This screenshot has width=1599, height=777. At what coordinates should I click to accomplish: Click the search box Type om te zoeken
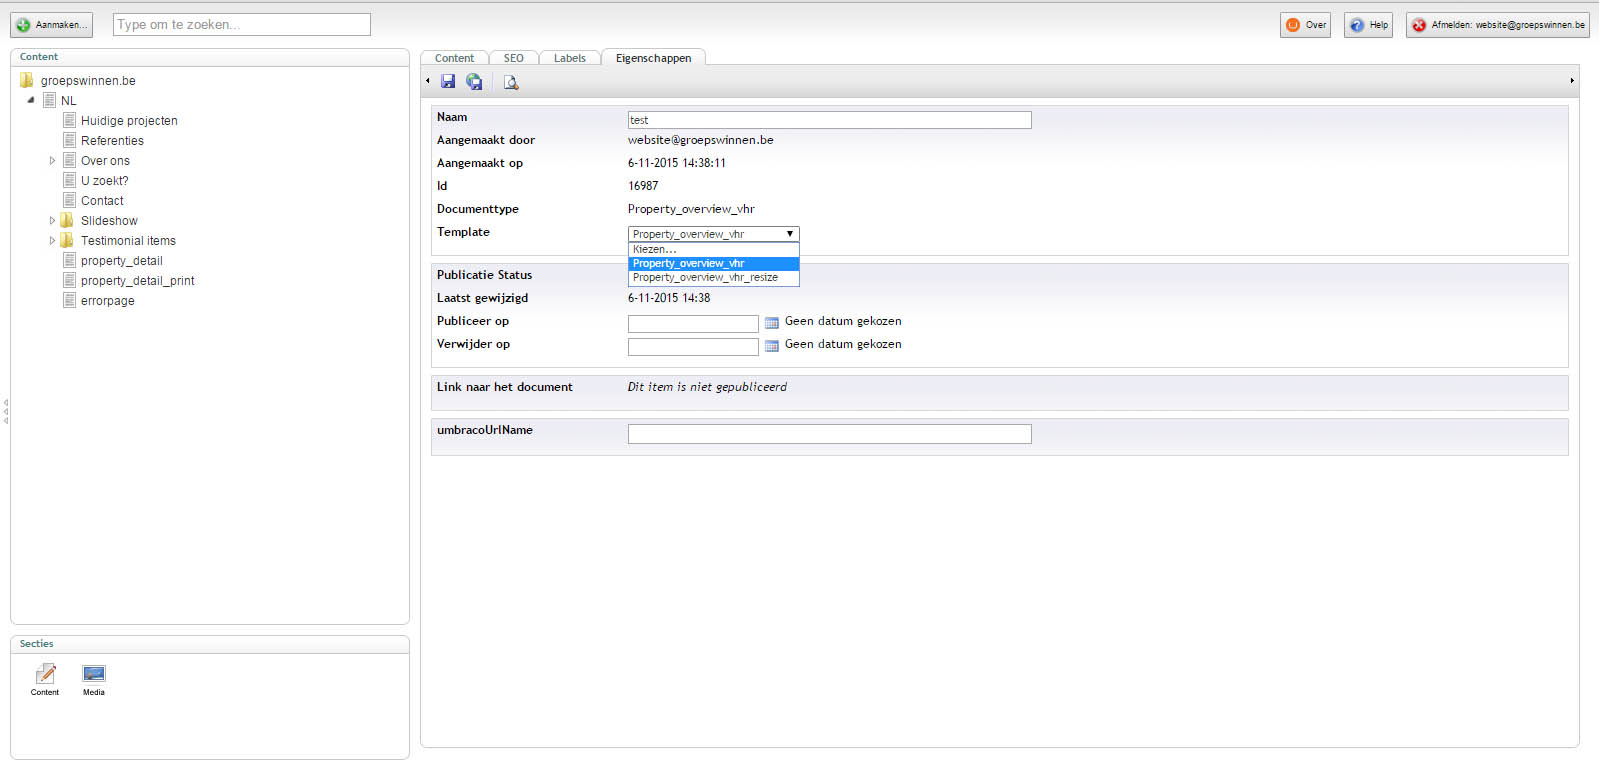241,25
